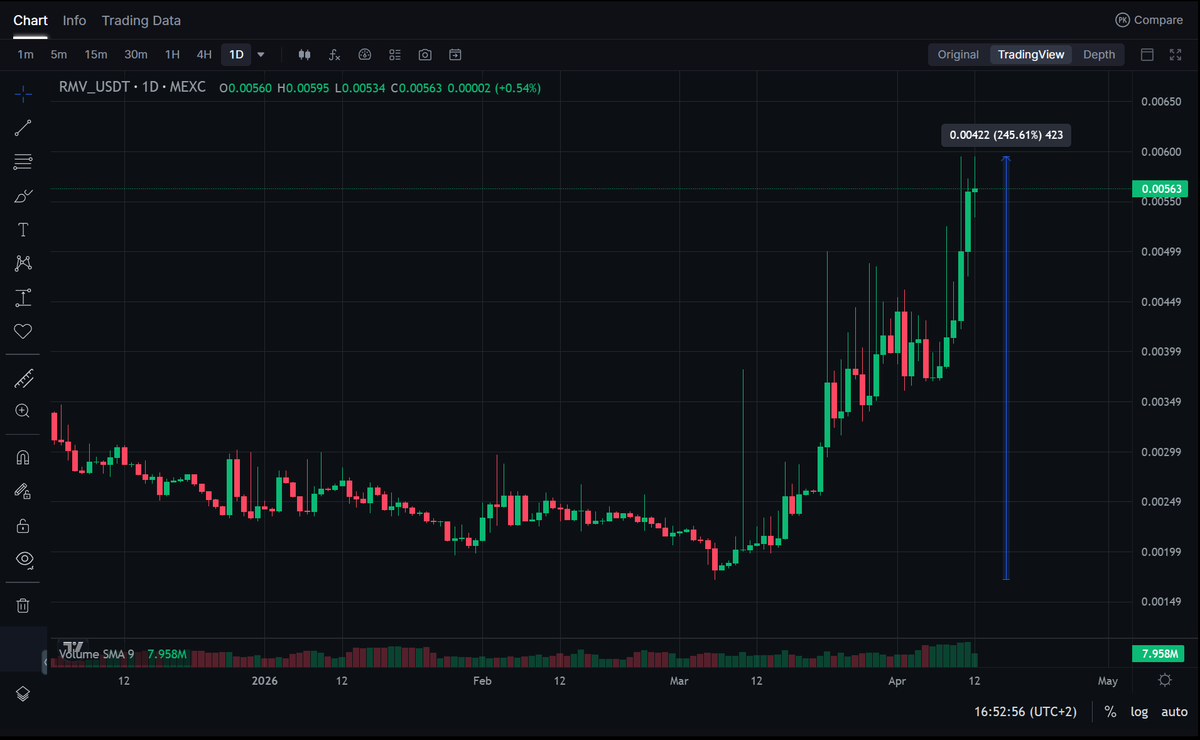Open the indicators fx panel

334,54
